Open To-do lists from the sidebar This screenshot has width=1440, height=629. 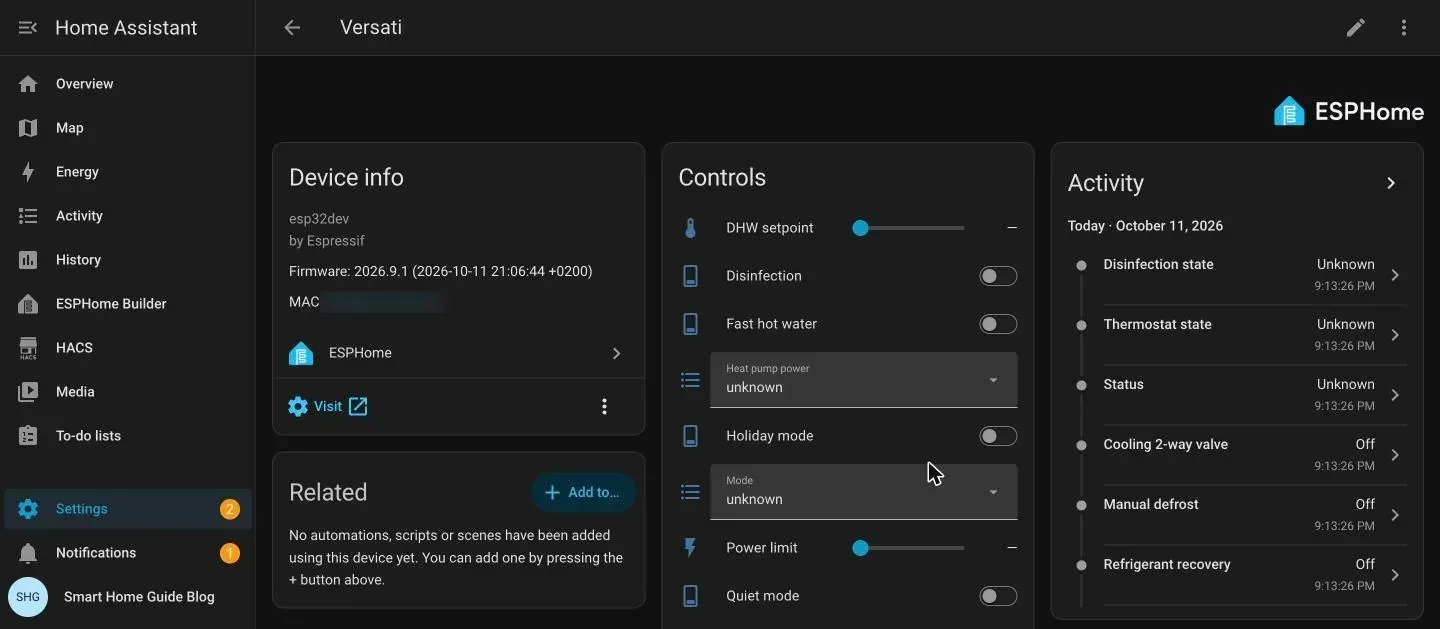(x=128, y=436)
